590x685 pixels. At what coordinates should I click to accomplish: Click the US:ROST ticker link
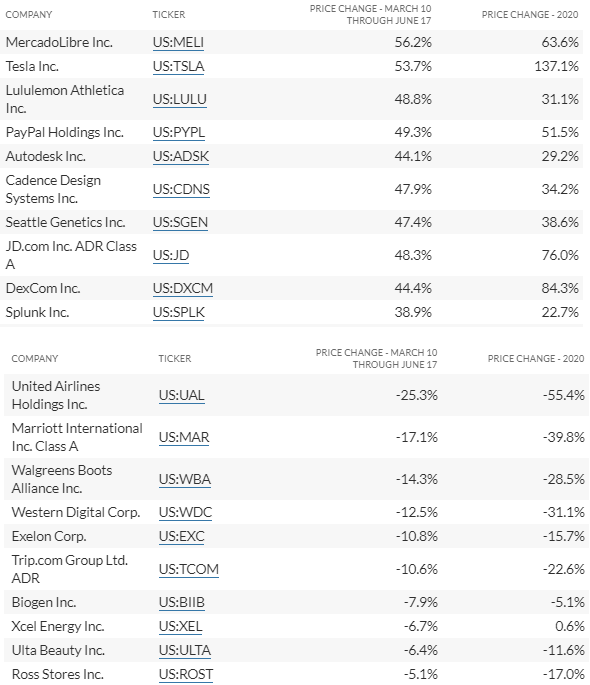click(186, 675)
